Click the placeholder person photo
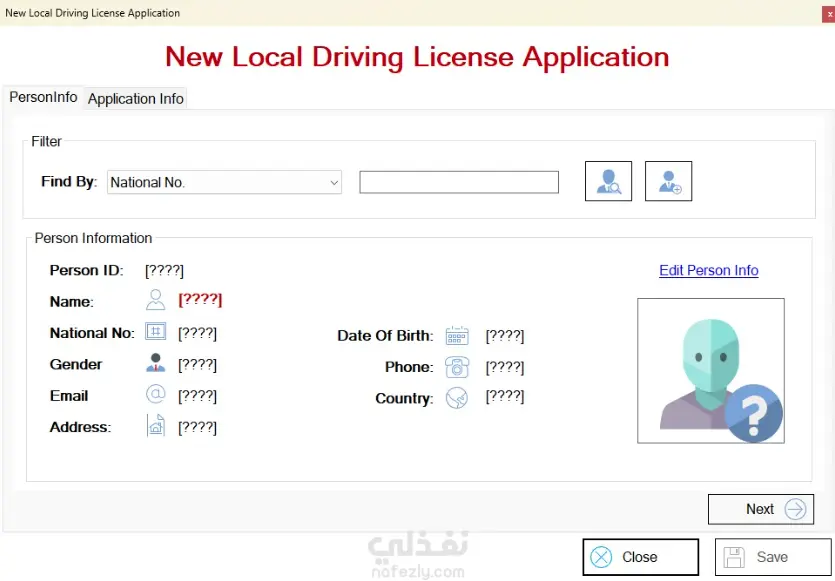835x581 pixels. click(711, 371)
